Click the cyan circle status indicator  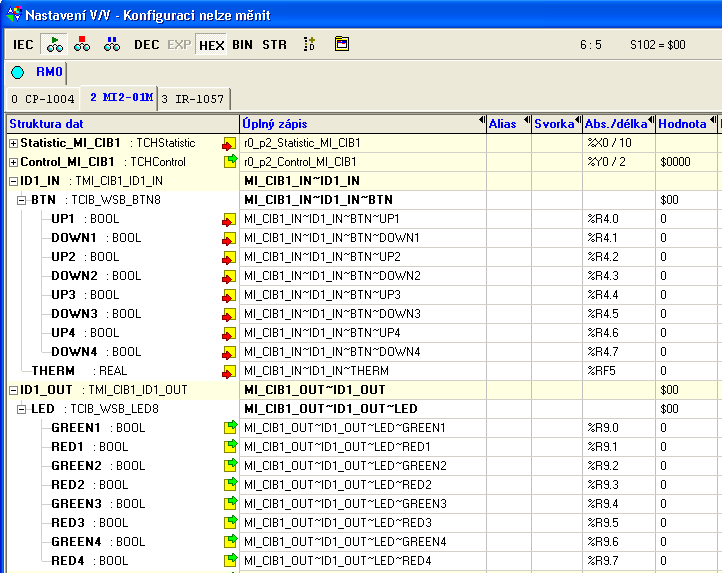pyautogui.click(x=17, y=72)
